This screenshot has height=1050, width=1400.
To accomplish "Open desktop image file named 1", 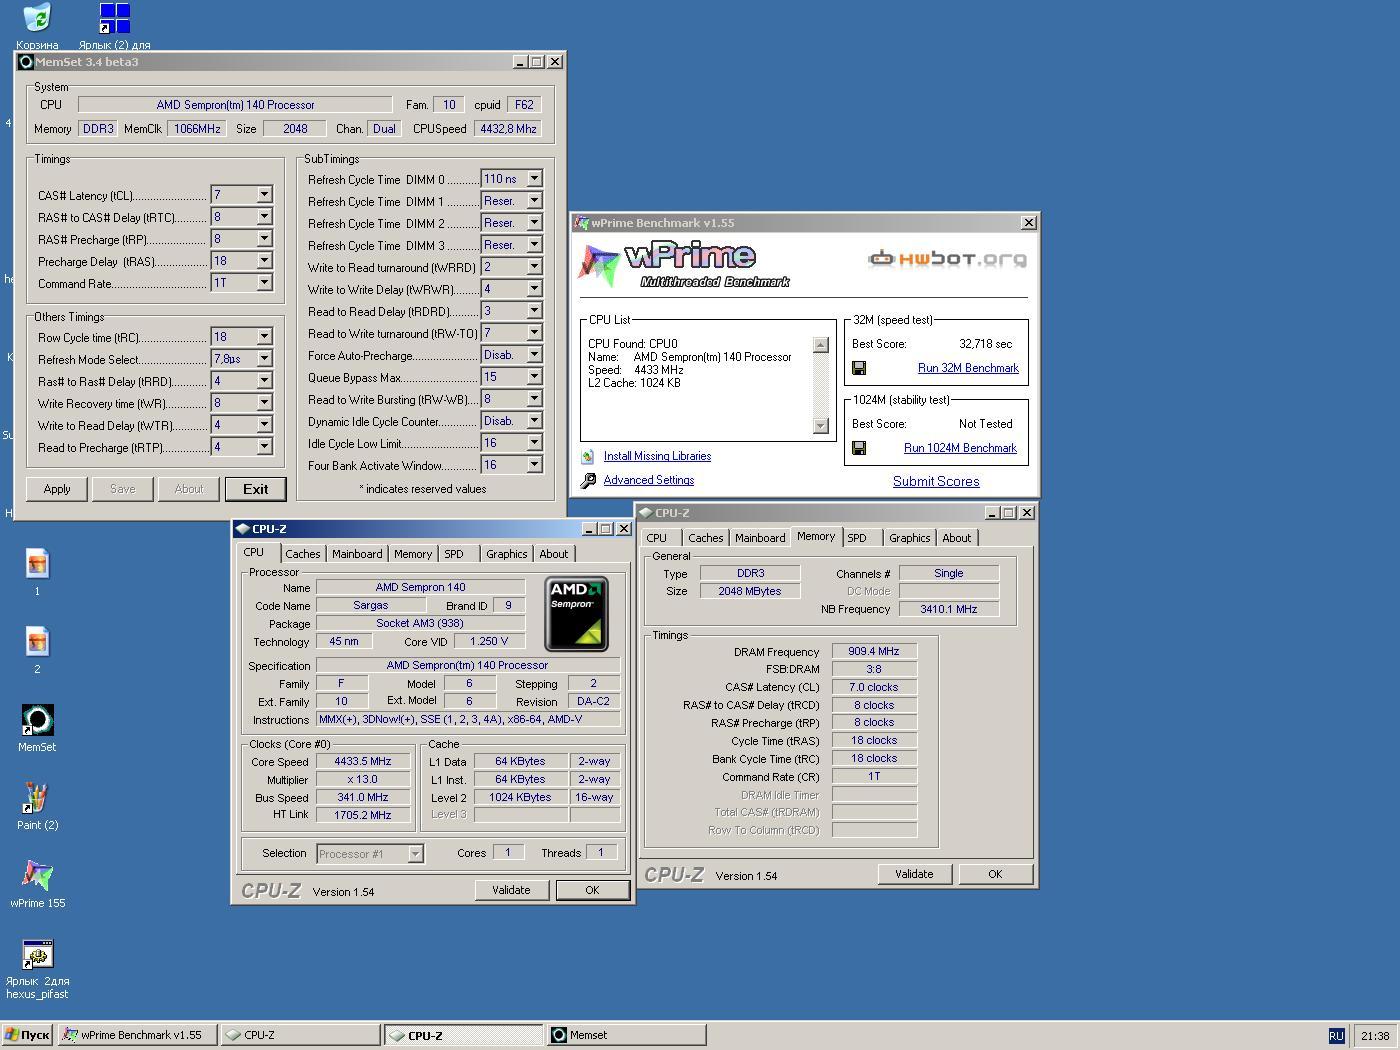I will click(x=37, y=564).
